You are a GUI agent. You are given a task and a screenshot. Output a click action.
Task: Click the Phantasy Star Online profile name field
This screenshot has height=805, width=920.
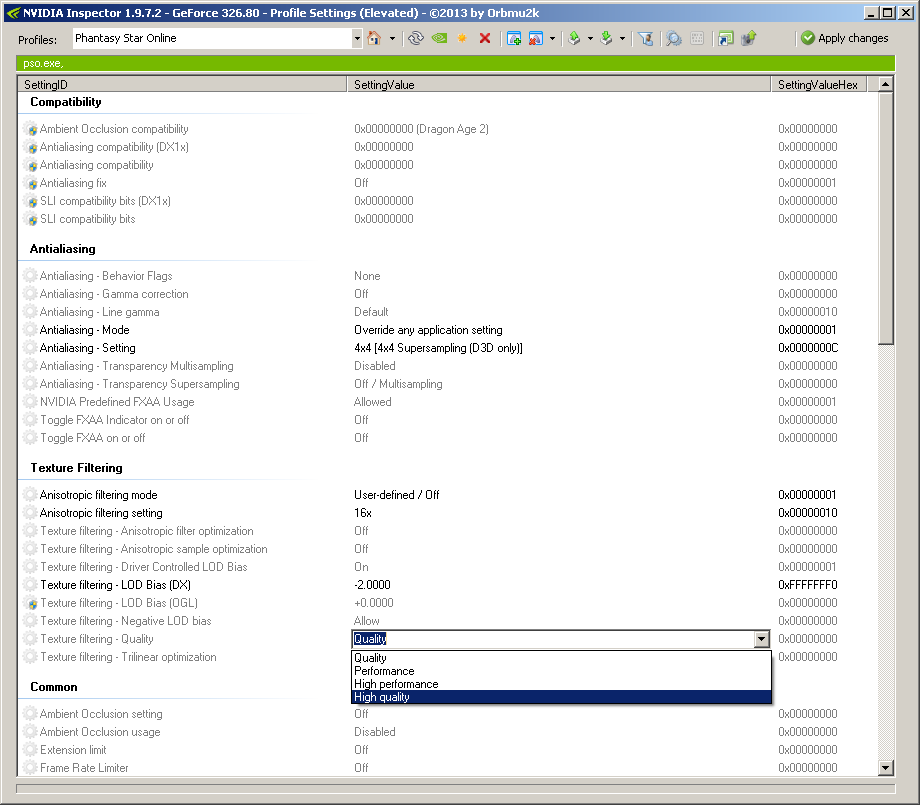click(212, 38)
